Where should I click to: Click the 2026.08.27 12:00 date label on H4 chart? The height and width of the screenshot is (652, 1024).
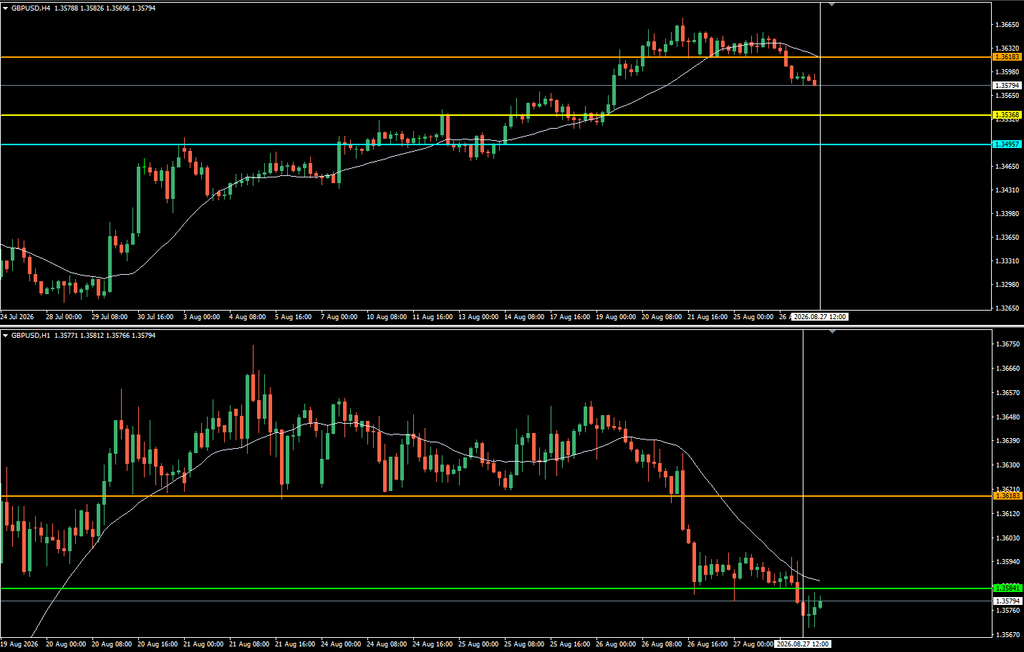(820, 317)
